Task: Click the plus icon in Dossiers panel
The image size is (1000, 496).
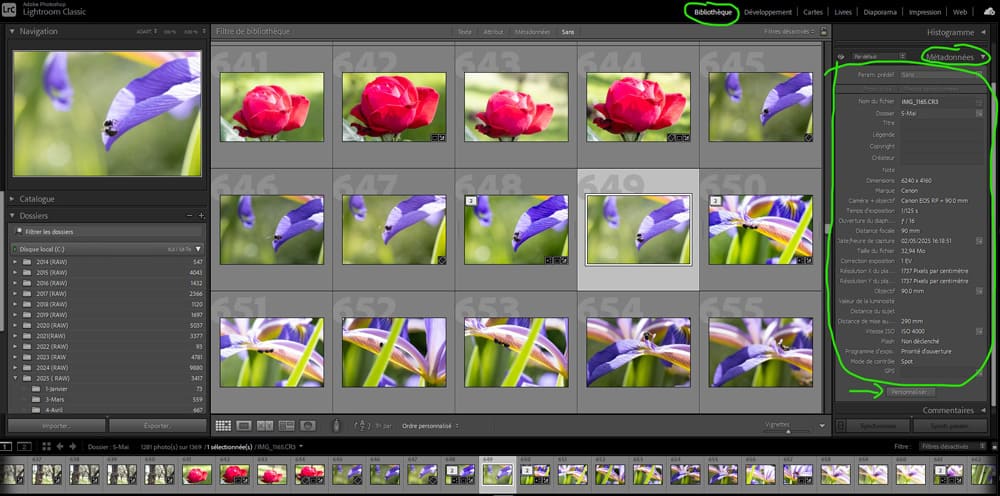Action: pos(201,216)
